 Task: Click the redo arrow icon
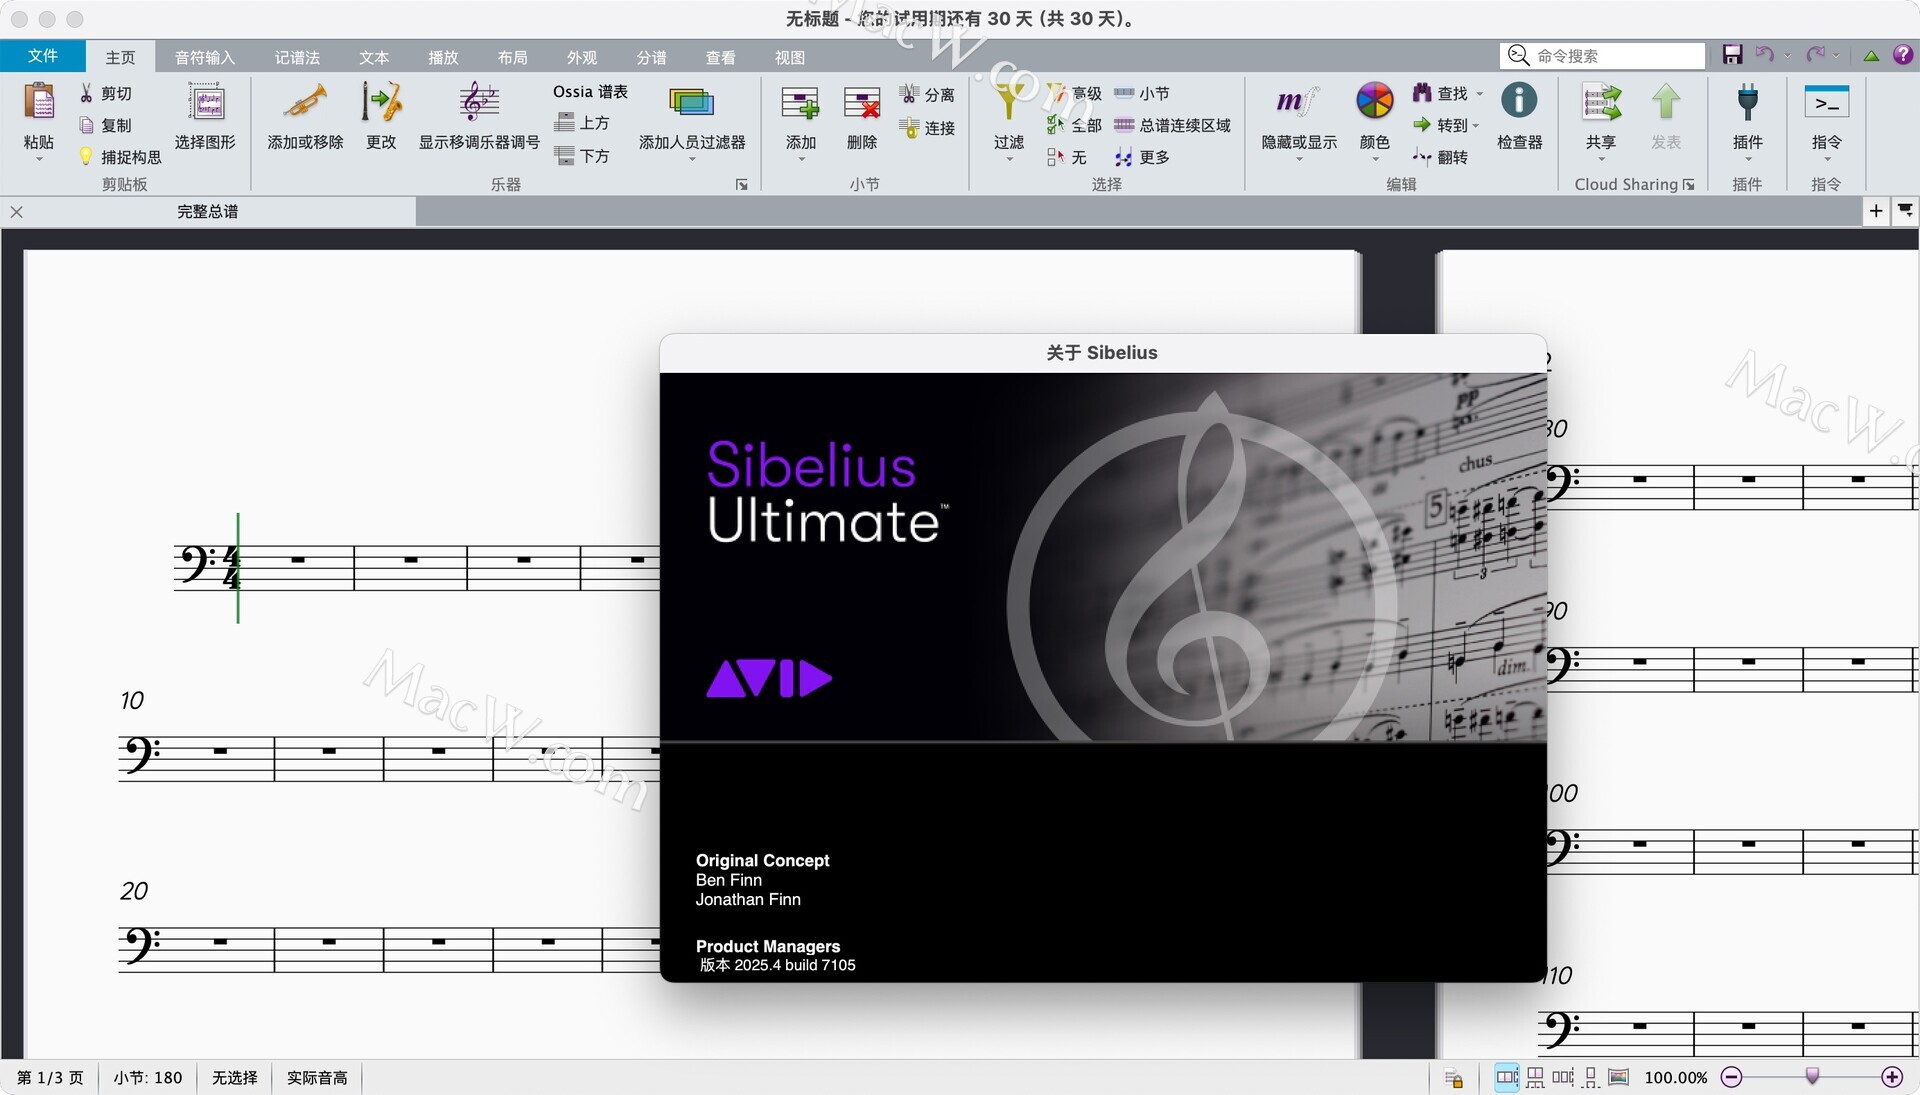1815,55
